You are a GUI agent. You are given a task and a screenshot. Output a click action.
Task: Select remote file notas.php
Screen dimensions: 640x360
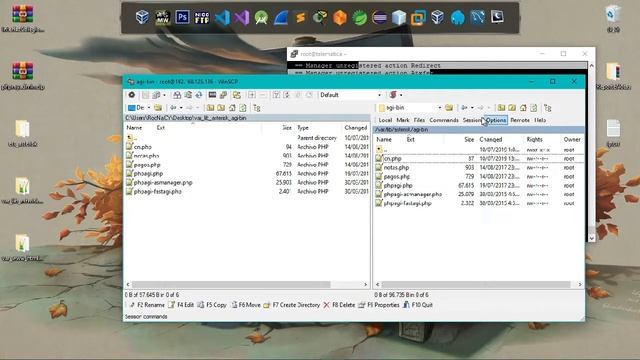[x=396, y=167]
